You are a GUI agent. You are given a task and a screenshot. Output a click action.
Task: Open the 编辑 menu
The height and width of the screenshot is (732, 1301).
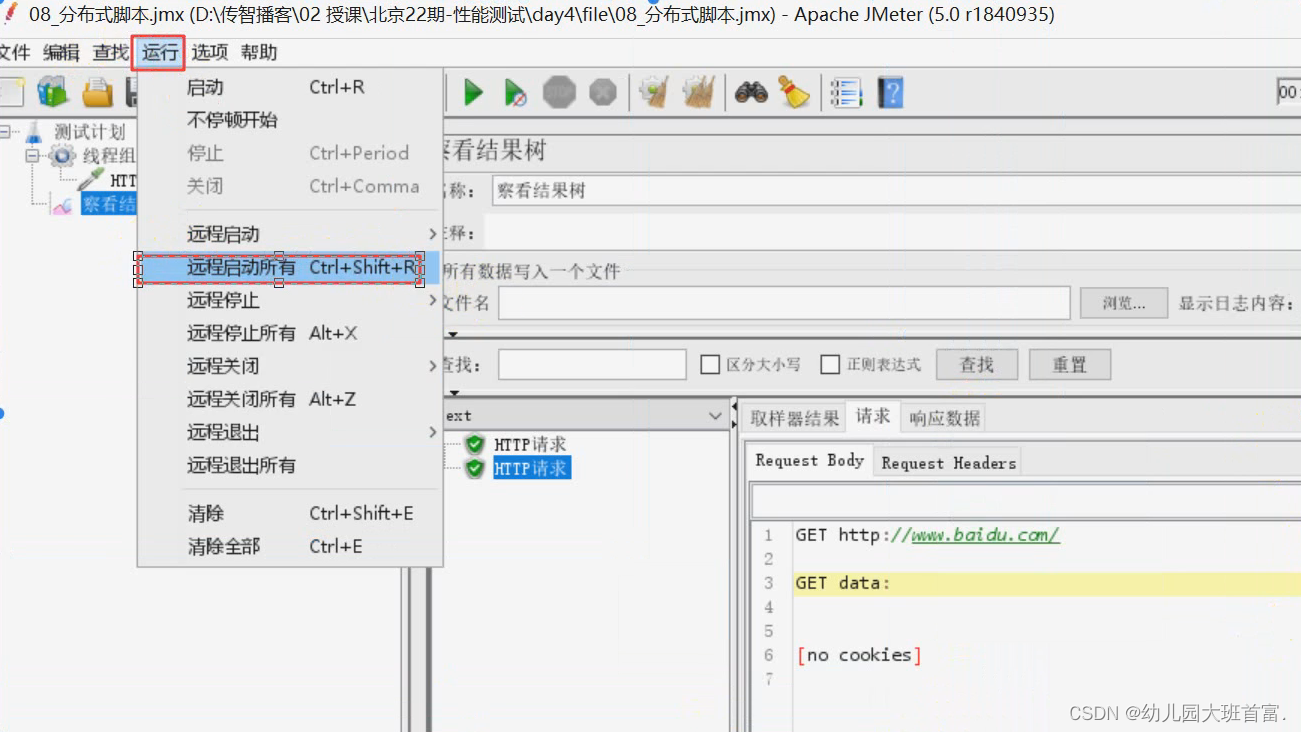click(x=61, y=52)
